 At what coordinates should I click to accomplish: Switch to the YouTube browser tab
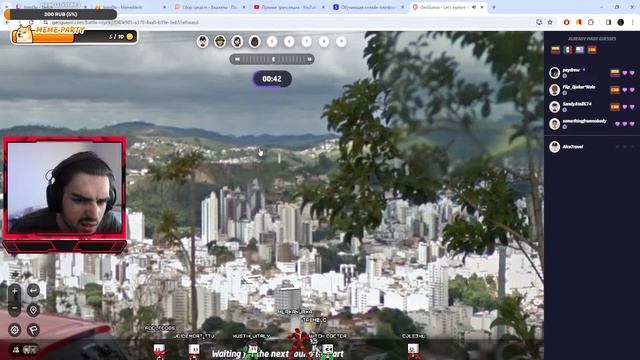tap(289, 7)
